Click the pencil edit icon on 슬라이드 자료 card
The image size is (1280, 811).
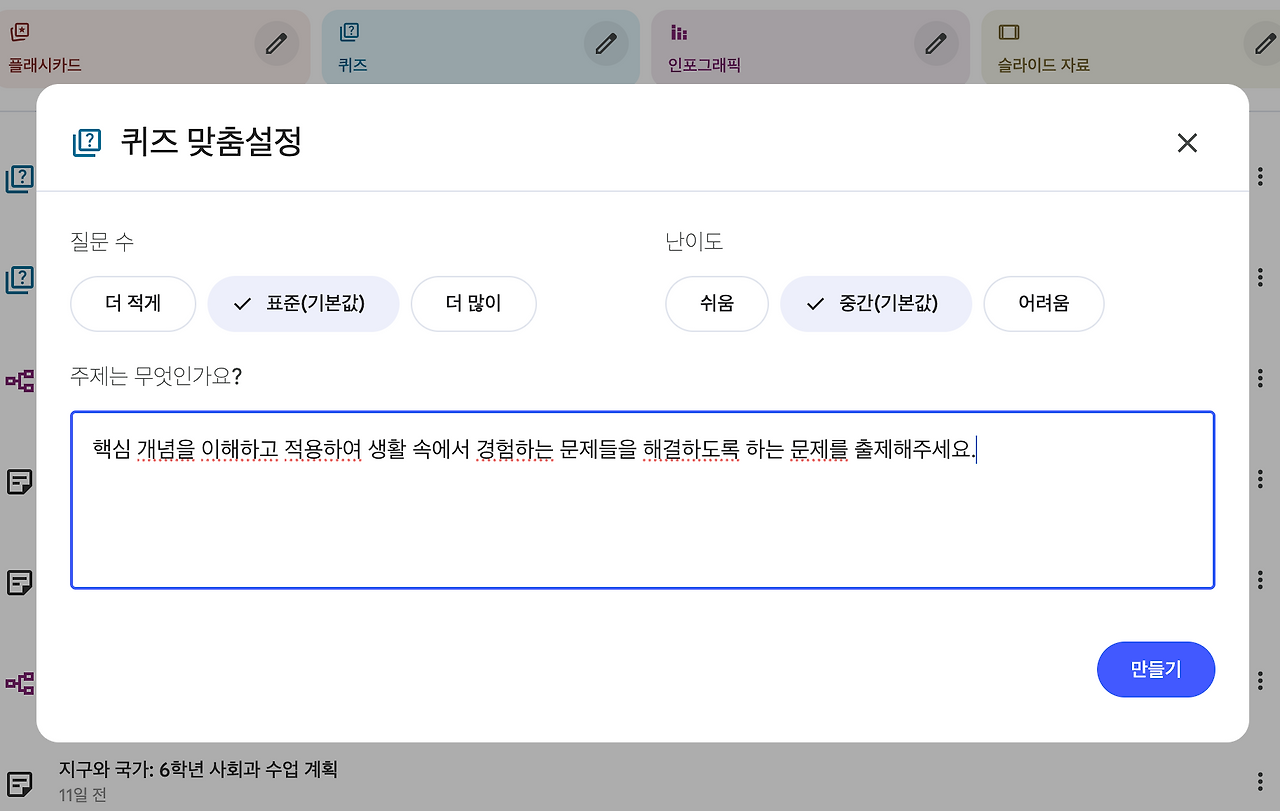(1264, 44)
